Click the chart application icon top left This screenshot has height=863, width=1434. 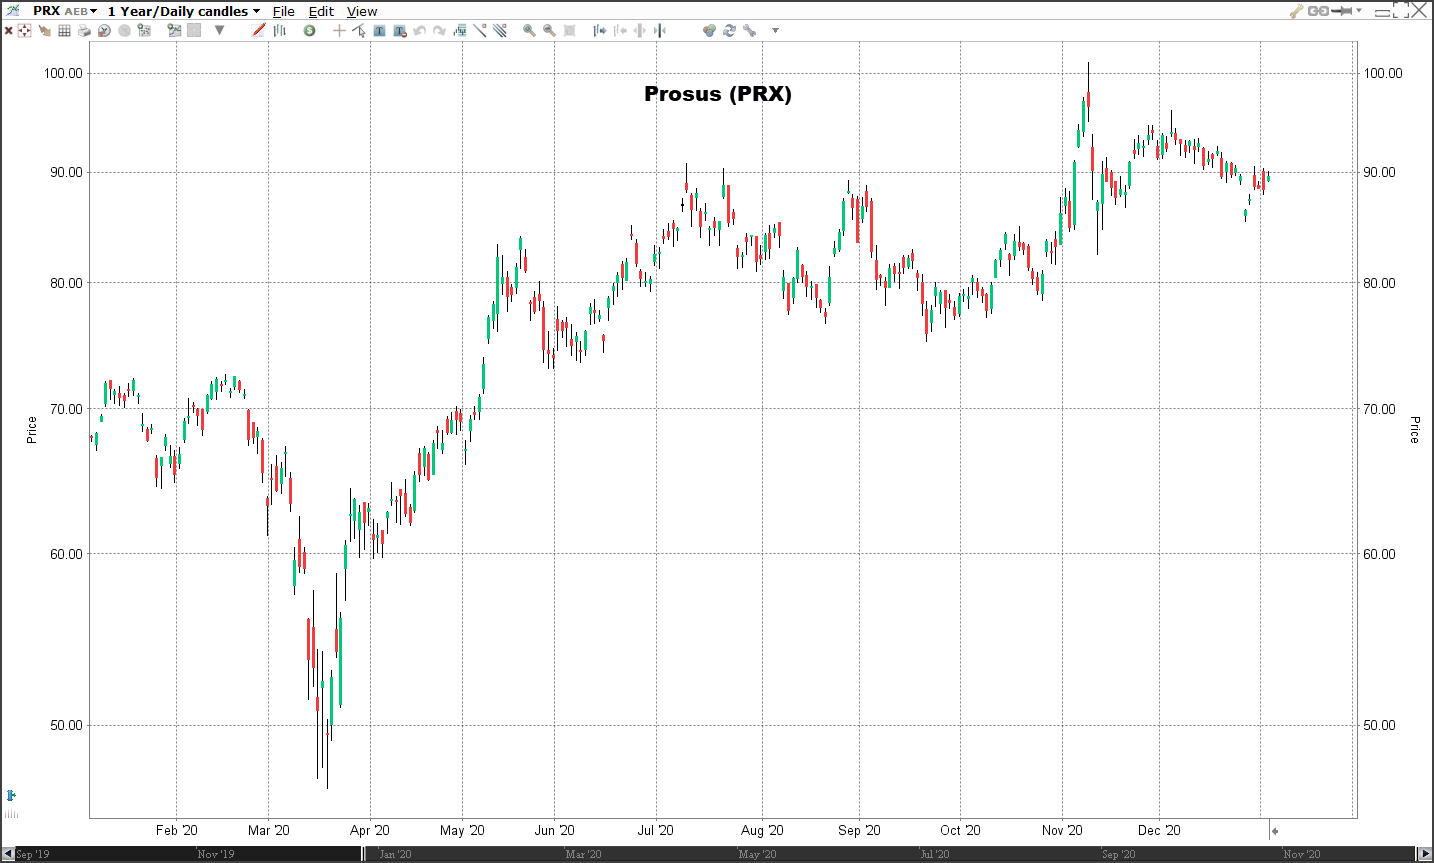tap(12, 10)
